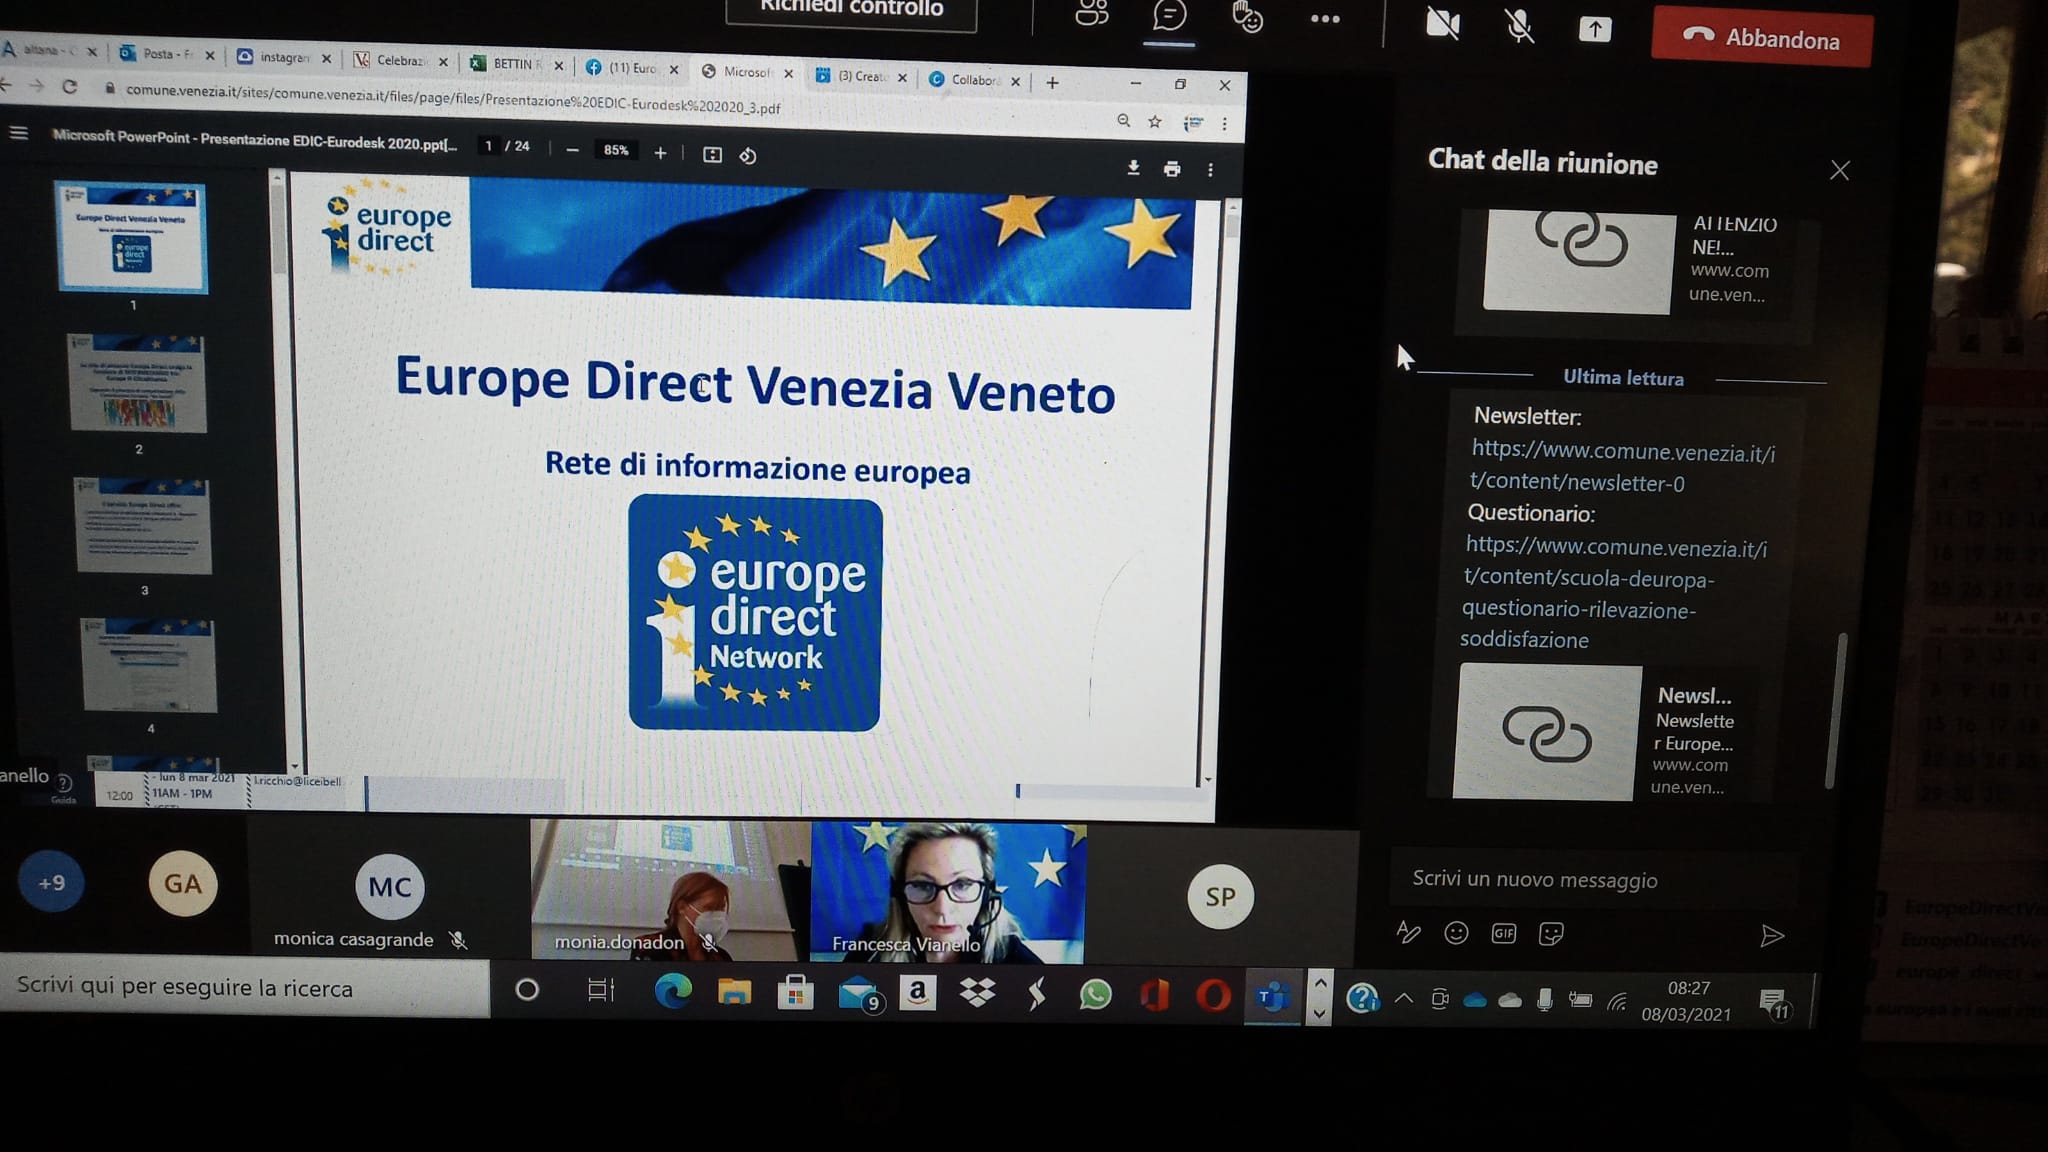Show the +9 more participants
2048x1152 pixels.
coord(51,882)
